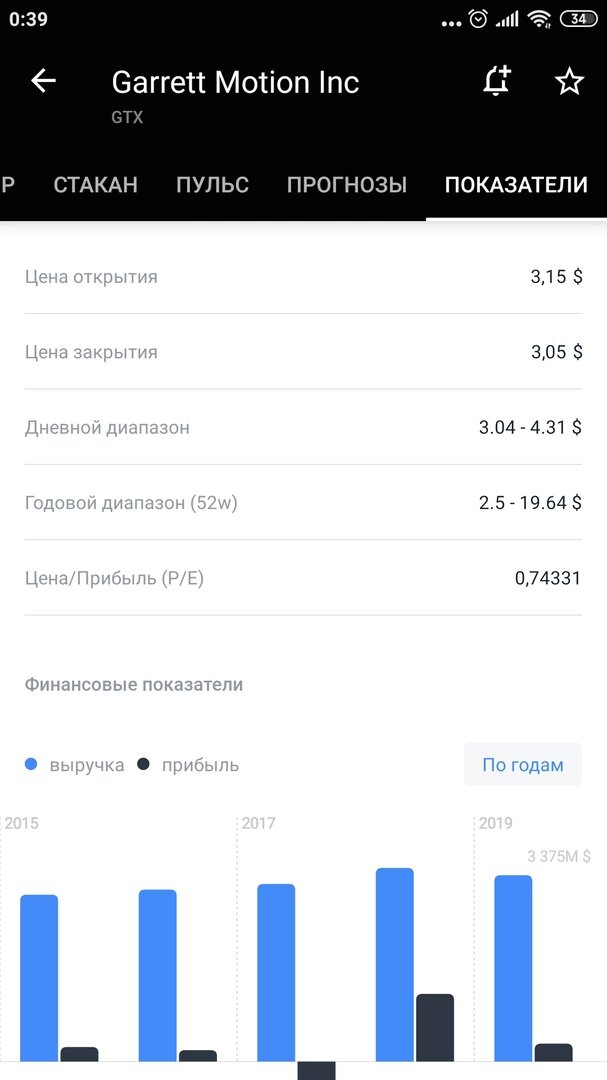
Task: Tap the dark прибыль legend dot
Action: [143, 764]
